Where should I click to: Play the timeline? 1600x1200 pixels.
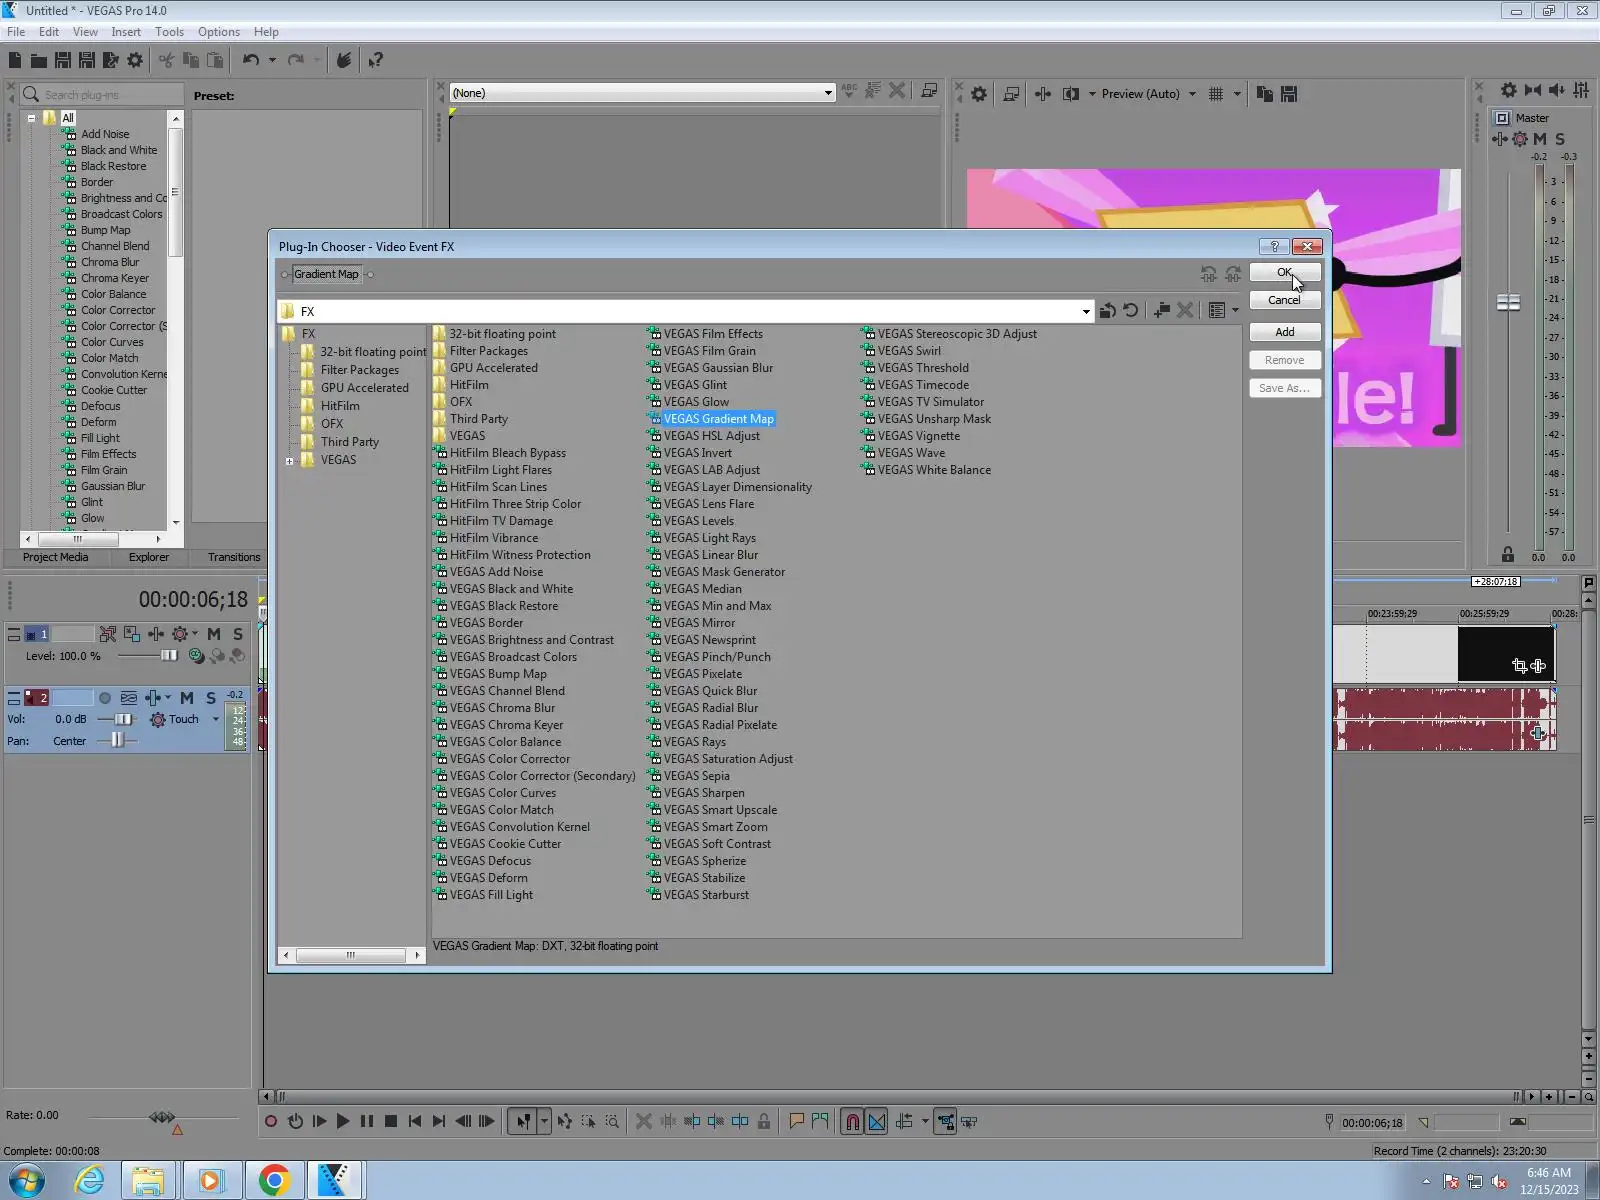[x=343, y=1122]
